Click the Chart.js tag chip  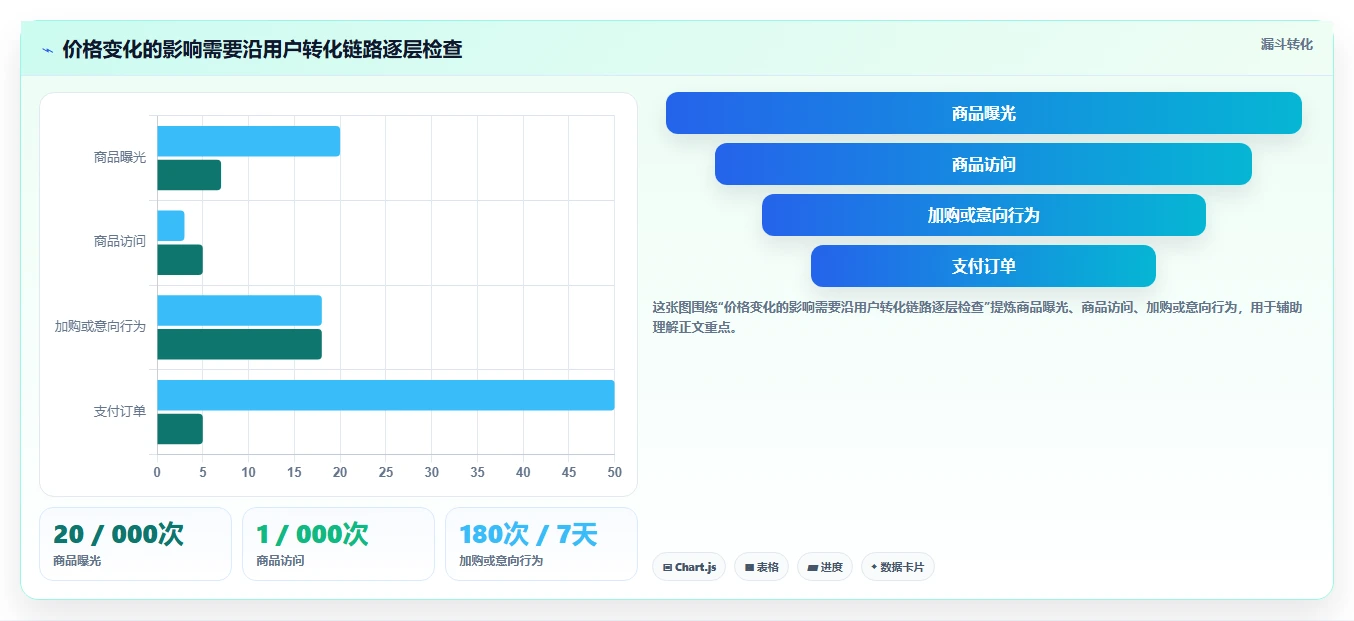click(689, 567)
